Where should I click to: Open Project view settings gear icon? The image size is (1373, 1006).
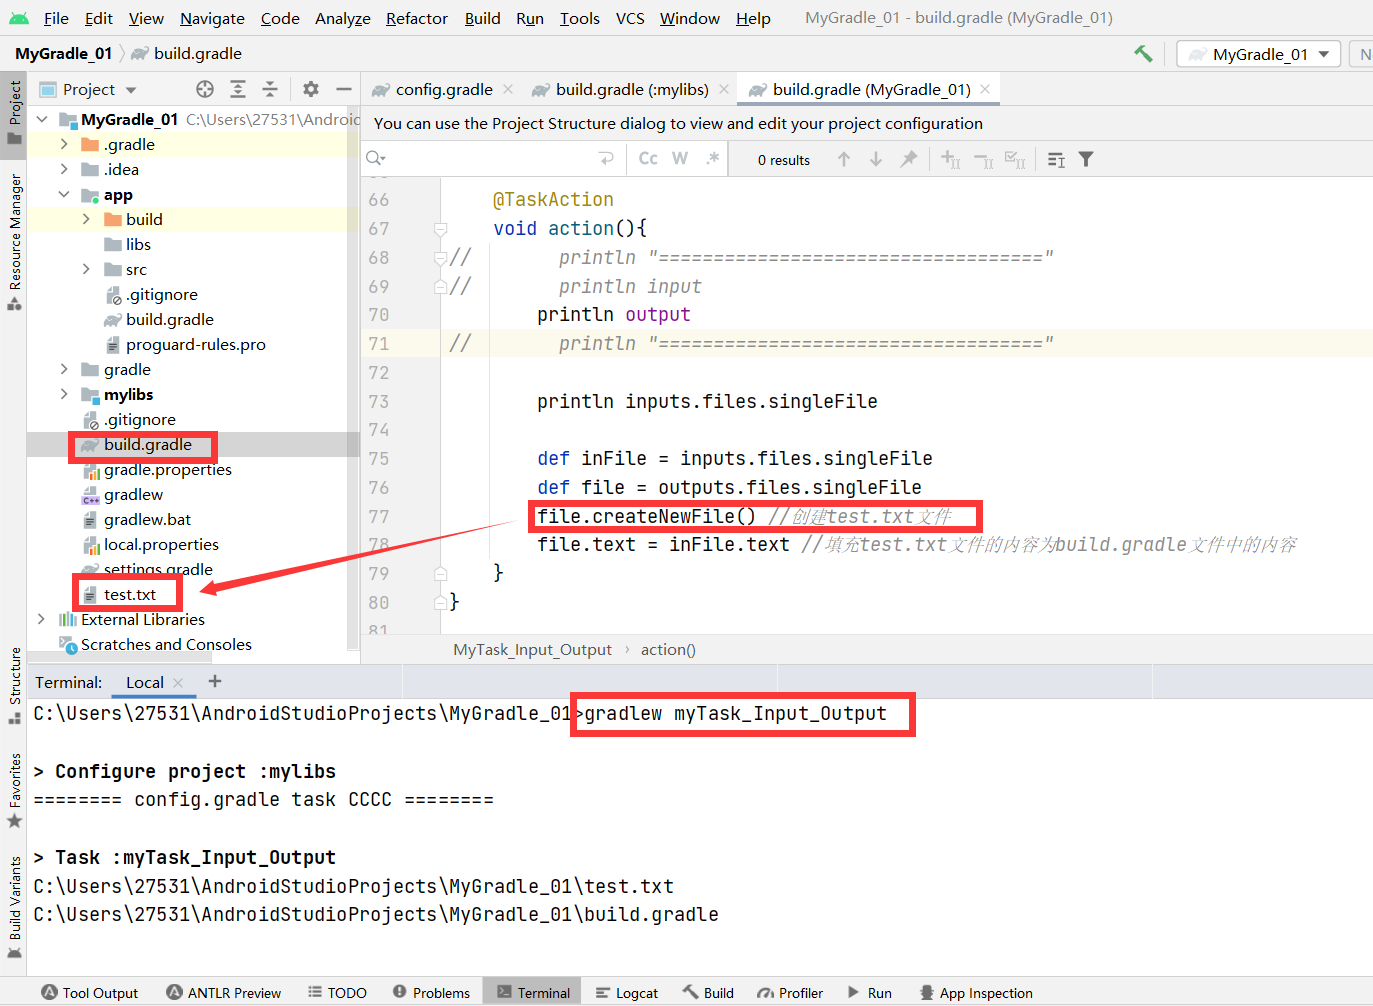[310, 89]
